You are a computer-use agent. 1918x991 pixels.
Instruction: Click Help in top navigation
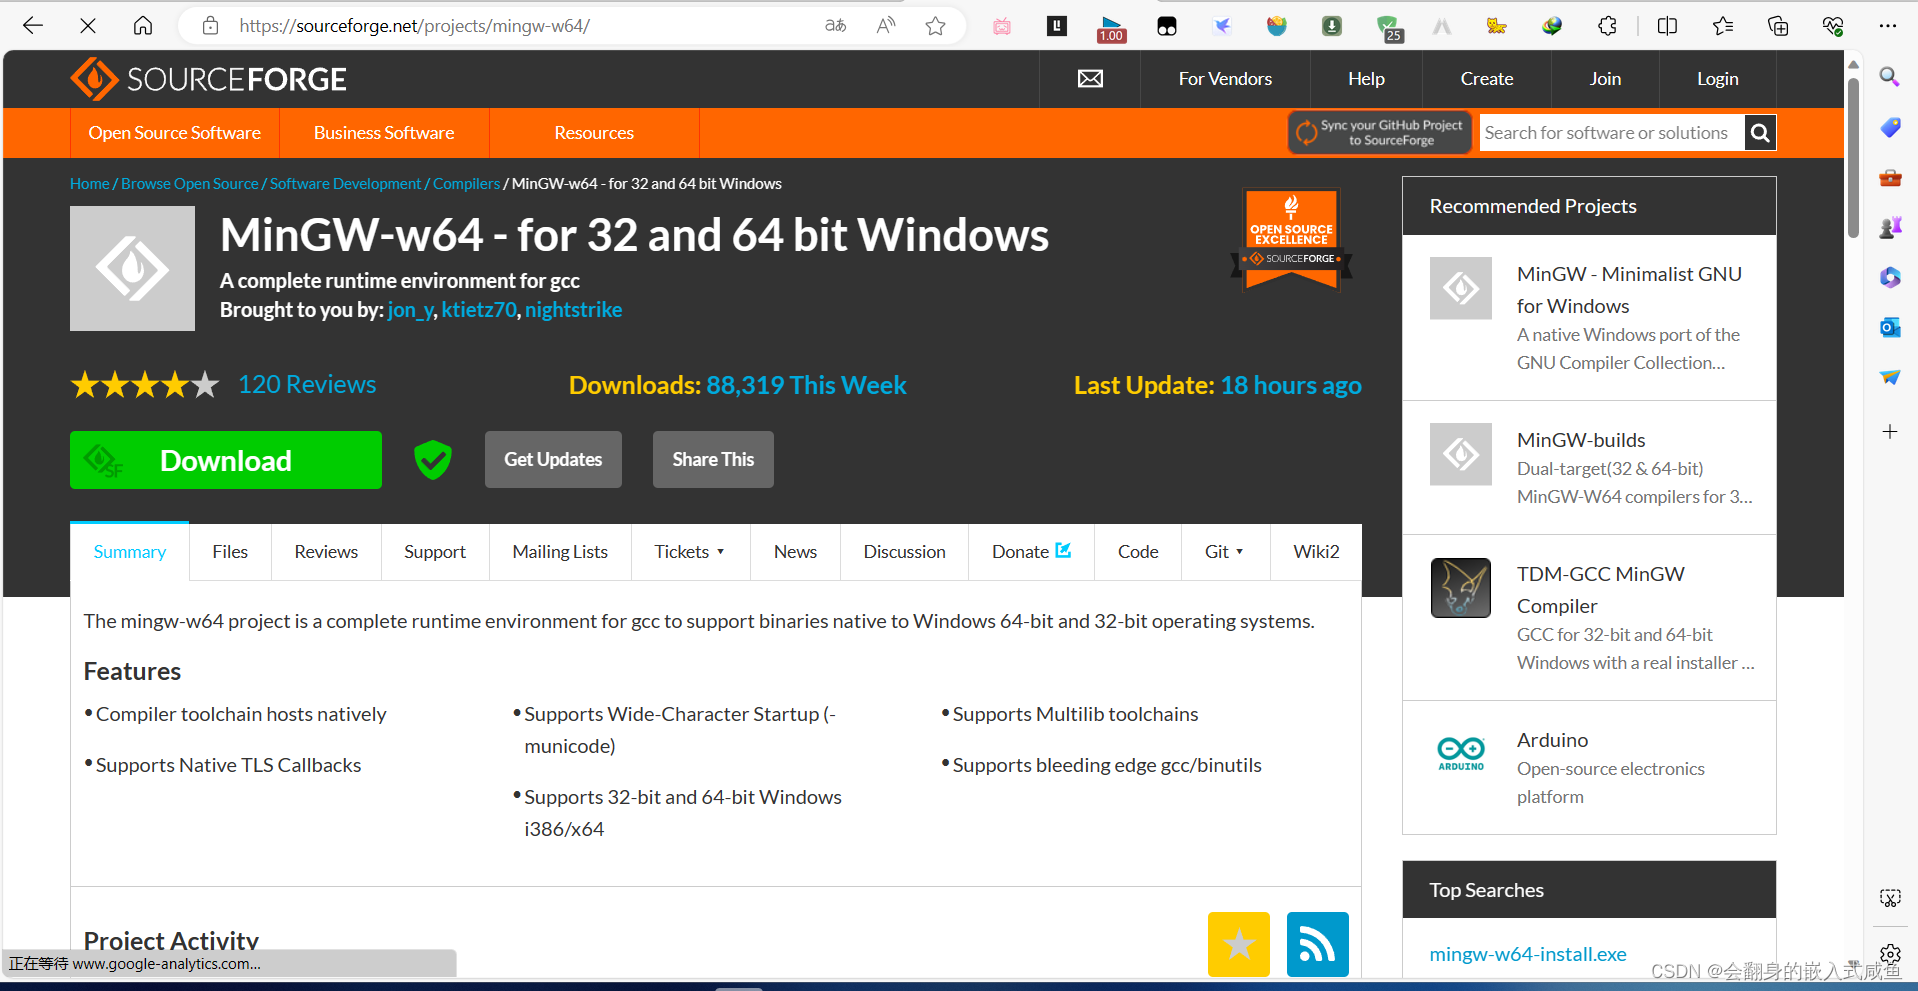[x=1366, y=79]
